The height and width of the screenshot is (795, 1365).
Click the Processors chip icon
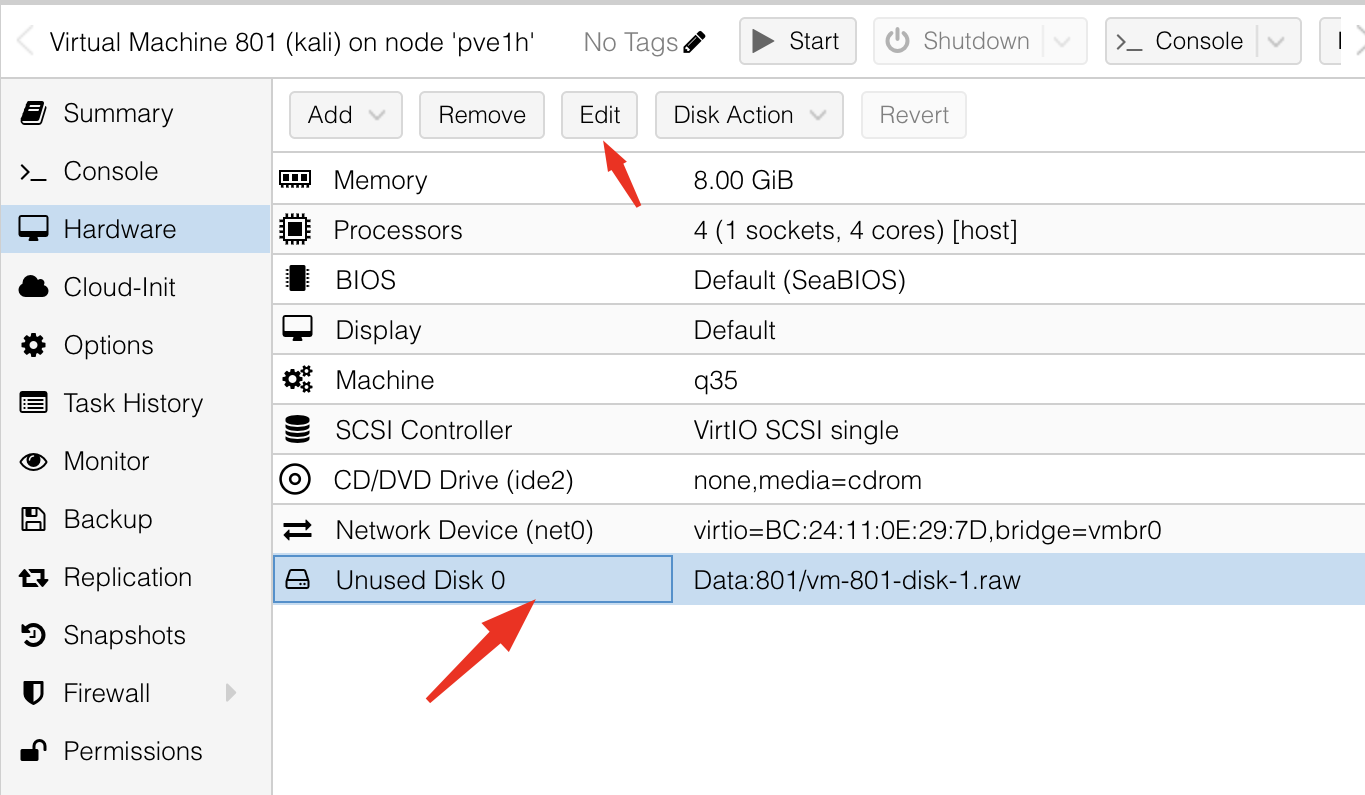point(295,230)
